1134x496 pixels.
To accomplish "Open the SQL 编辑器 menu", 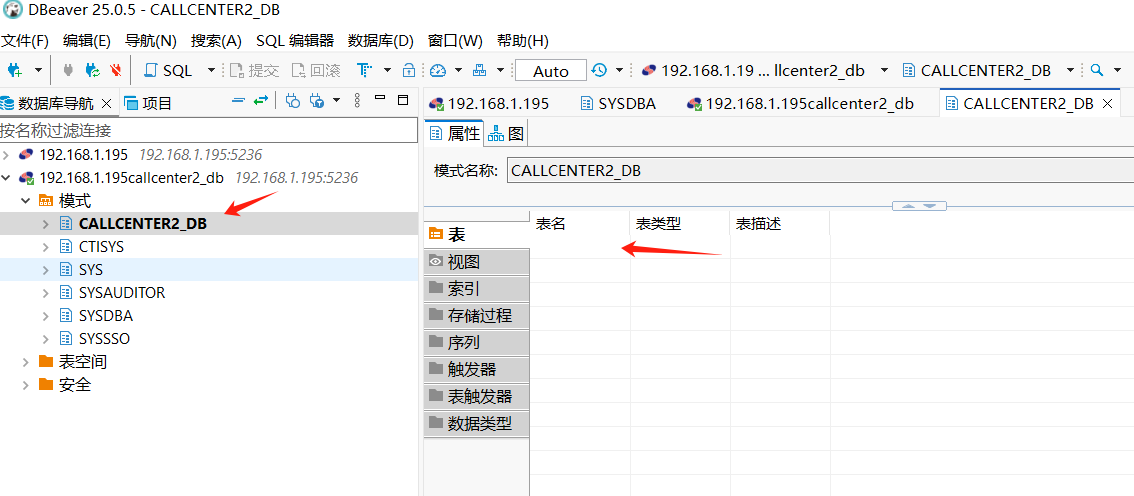I will pyautogui.click(x=295, y=40).
